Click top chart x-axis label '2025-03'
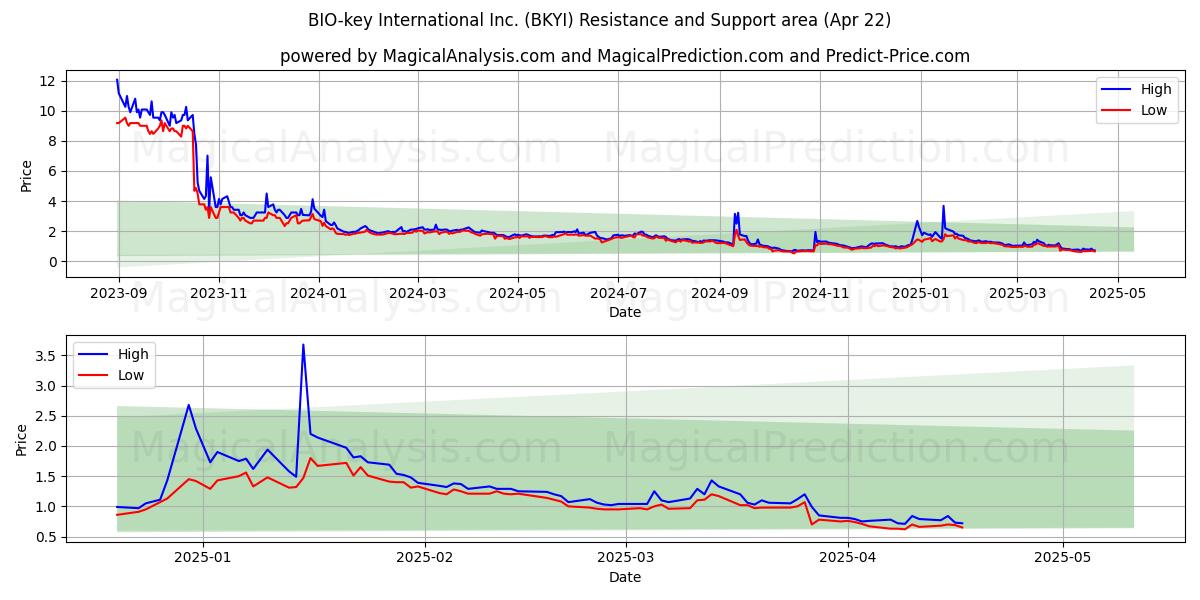 pyautogui.click(x=1016, y=294)
